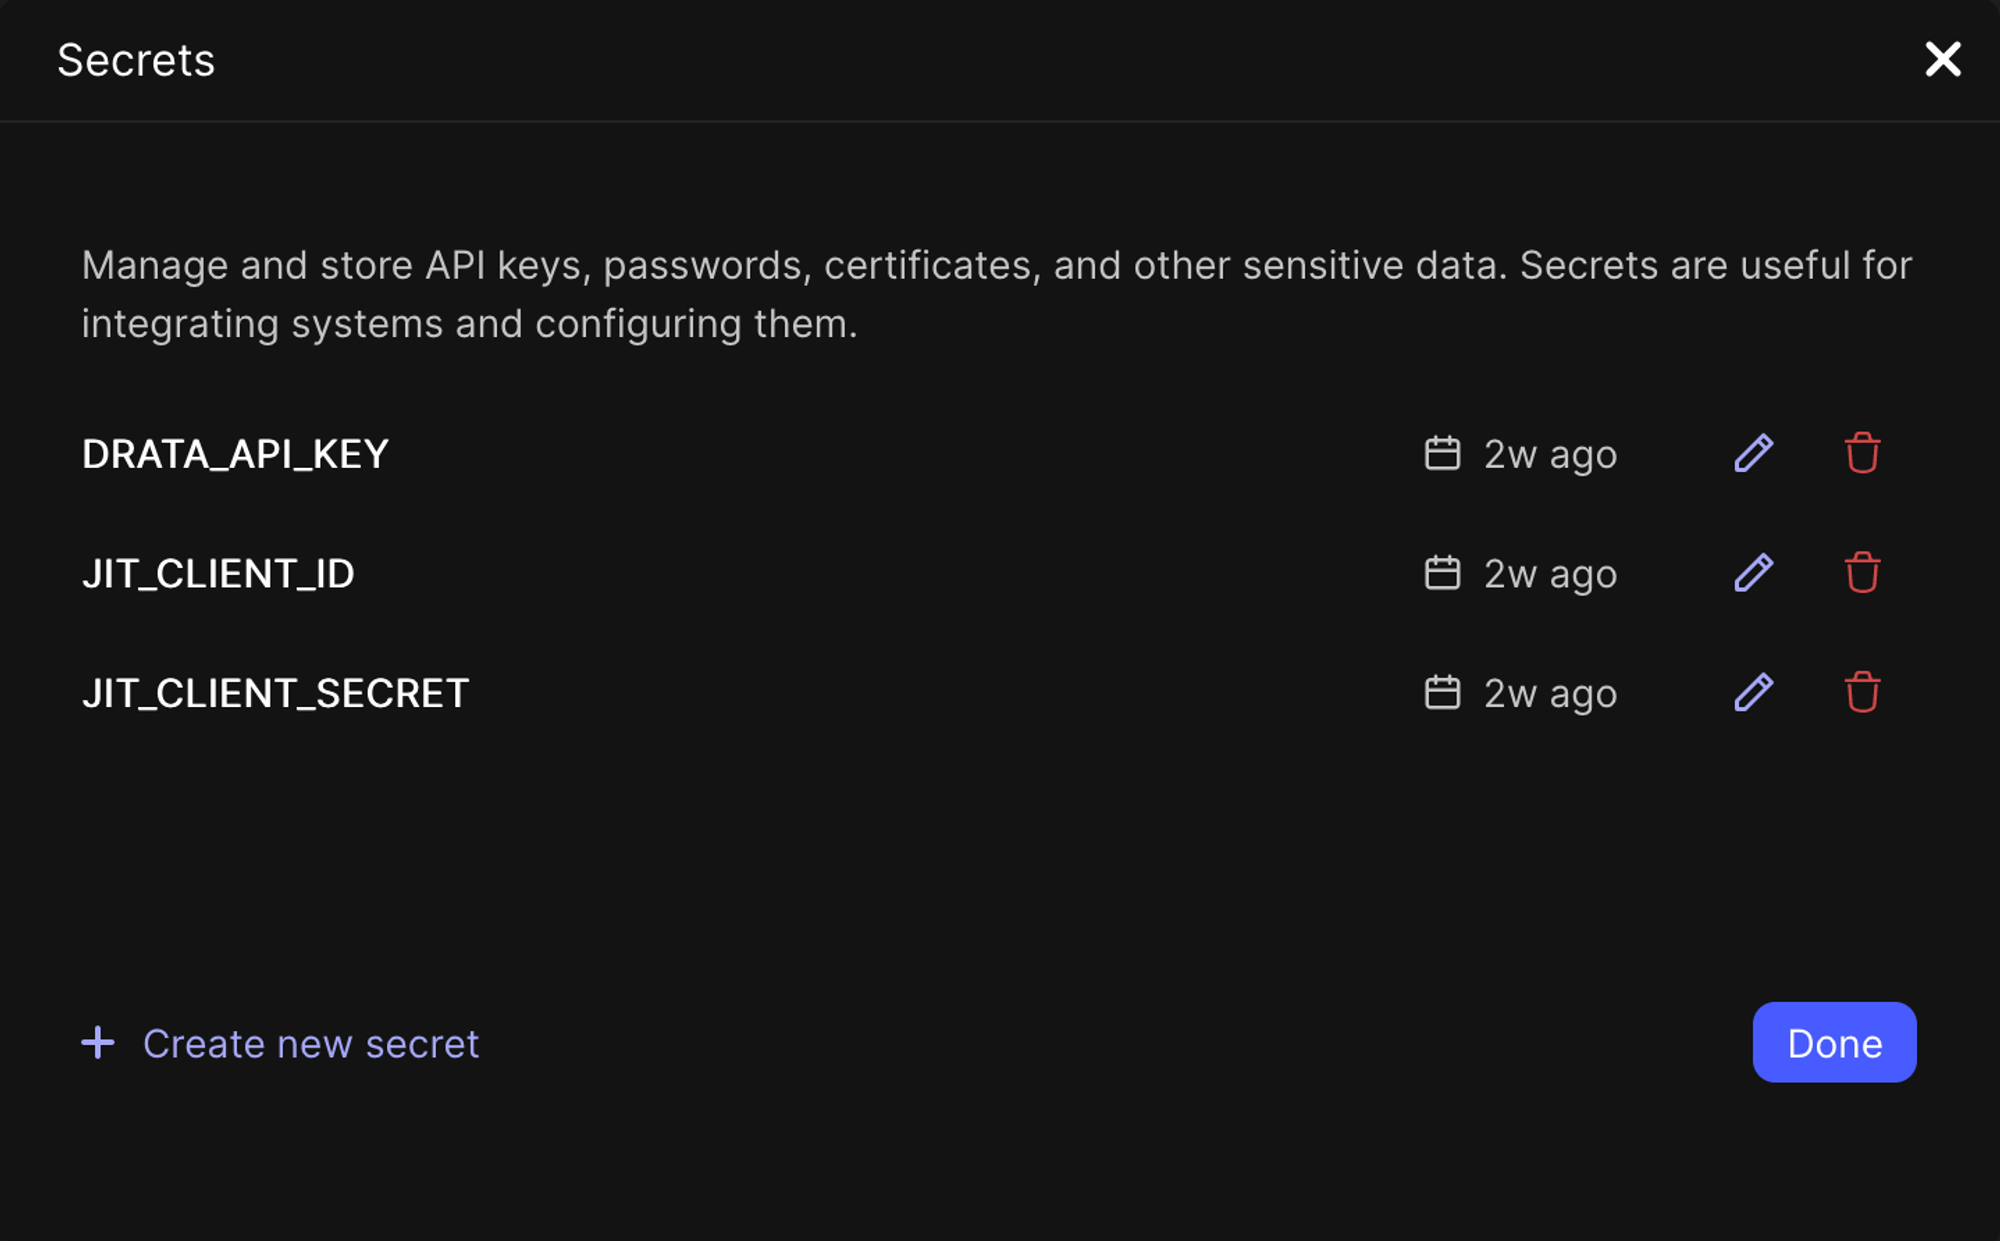Click the Secrets dialog title
The image size is (2000, 1241).
click(136, 60)
